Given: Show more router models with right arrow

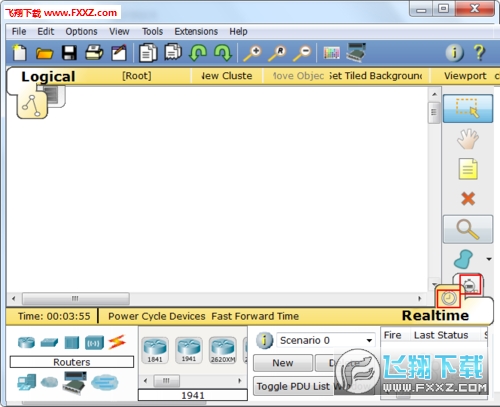Looking at the screenshot, I should (240, 380).
